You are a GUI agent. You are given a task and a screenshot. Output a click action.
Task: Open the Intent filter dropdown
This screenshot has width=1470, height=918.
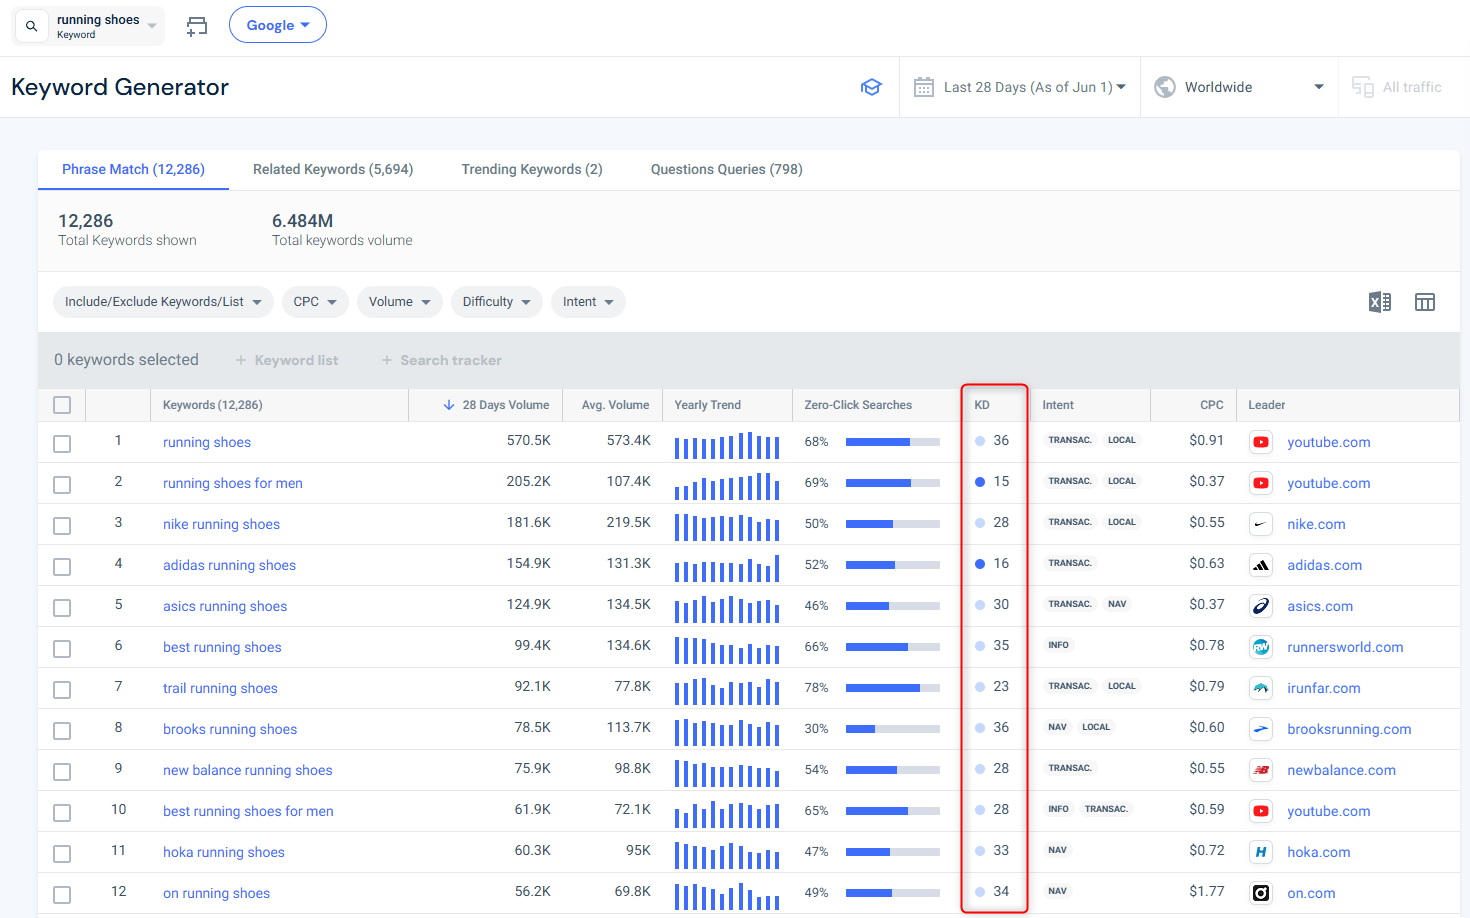pyautogui.click(x=588, y=302)
